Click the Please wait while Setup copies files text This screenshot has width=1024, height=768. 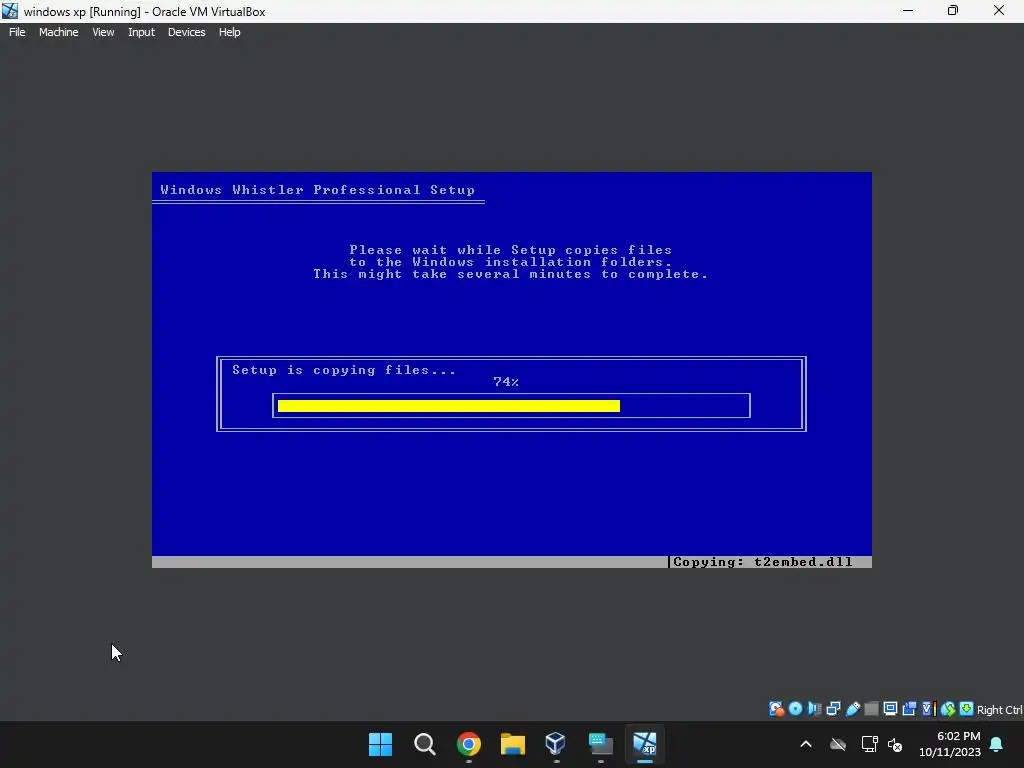click(511, 250)
